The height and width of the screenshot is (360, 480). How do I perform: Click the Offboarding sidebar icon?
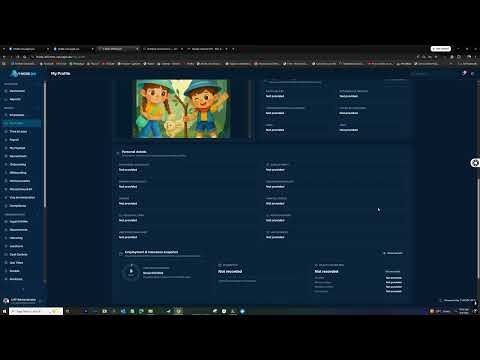coord(6,173)
